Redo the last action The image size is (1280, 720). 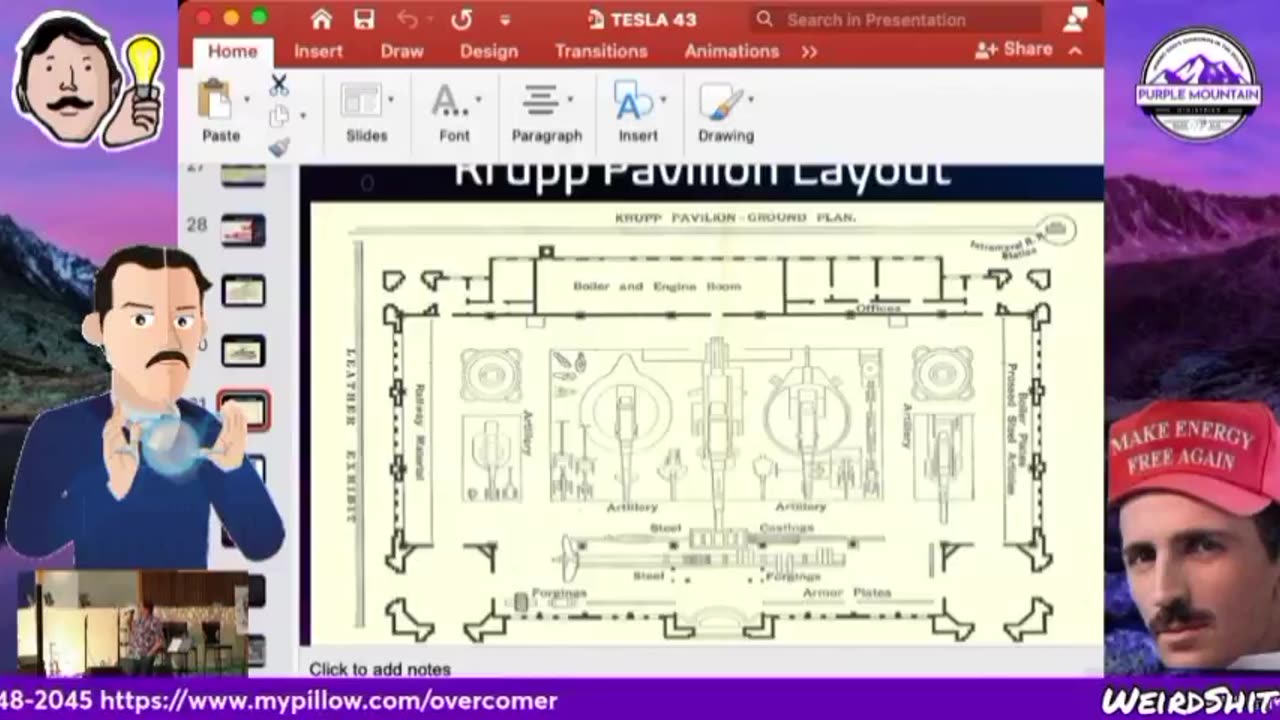(x=461, y=19)
